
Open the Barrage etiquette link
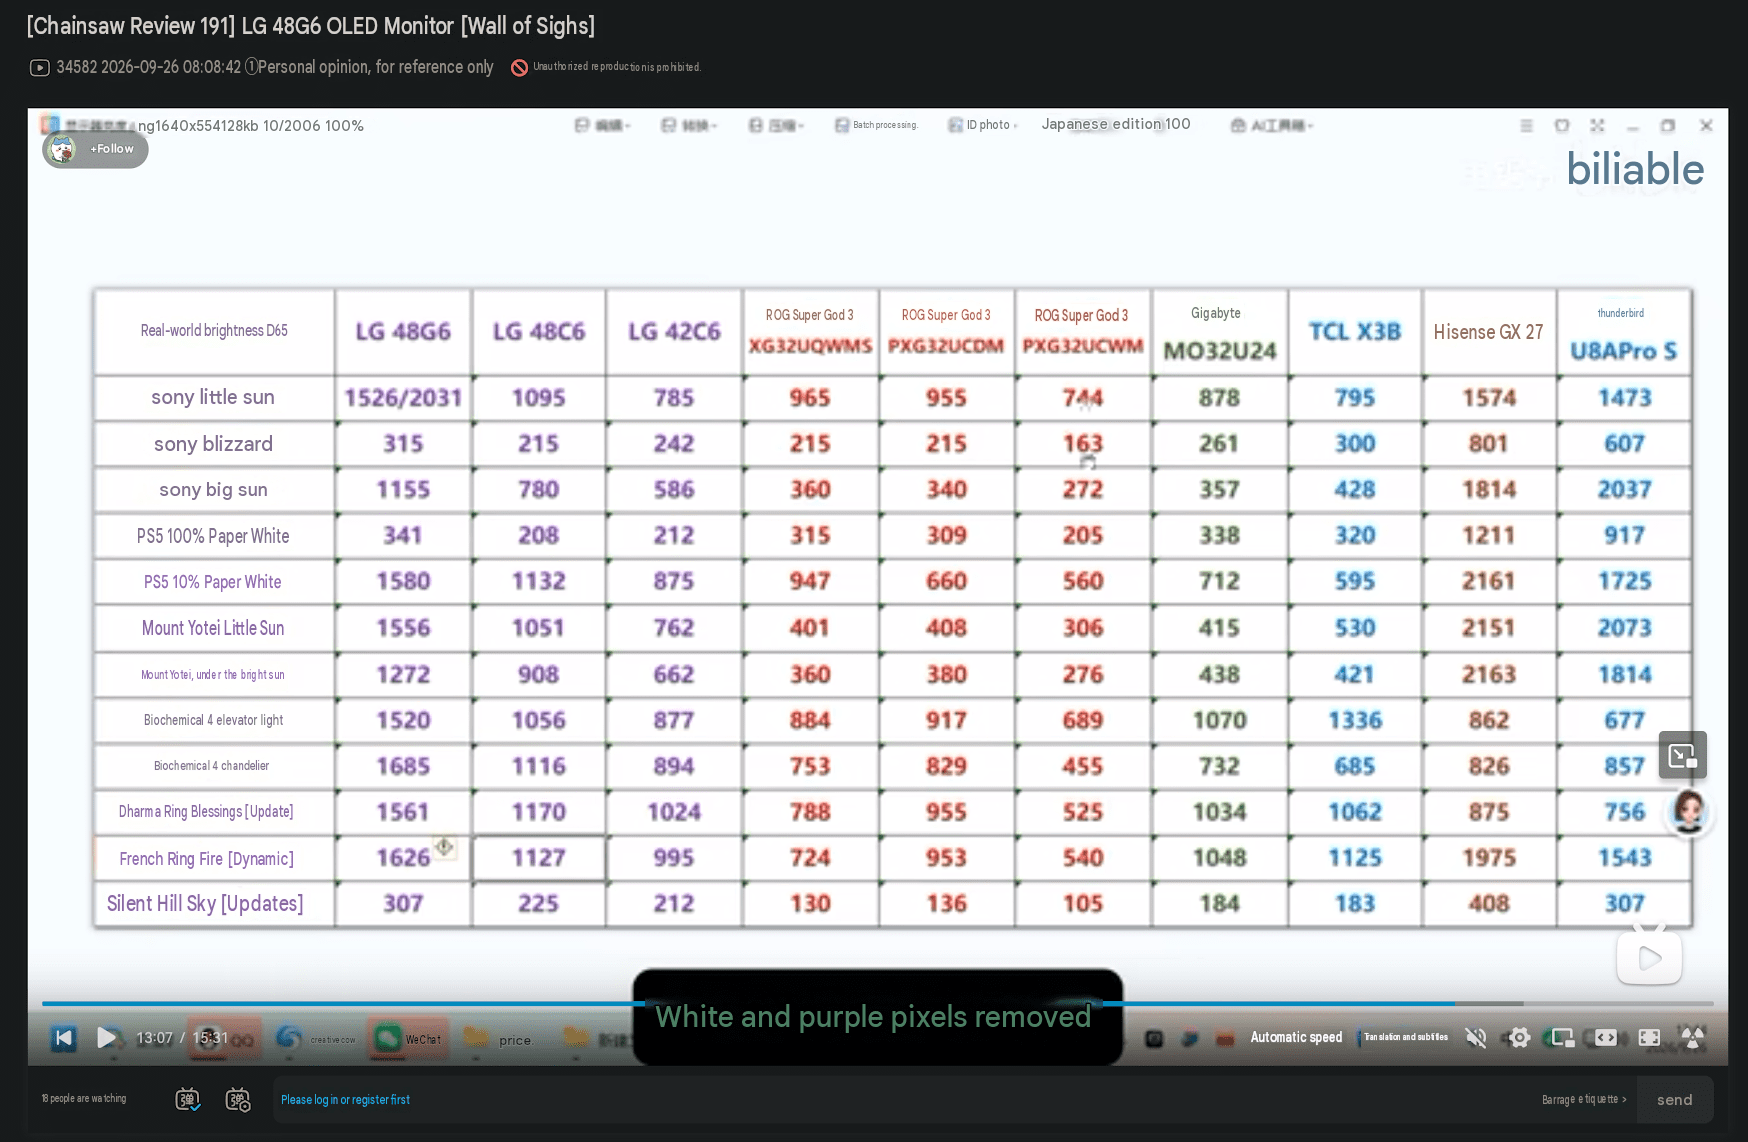[x=1584, y=1100]
